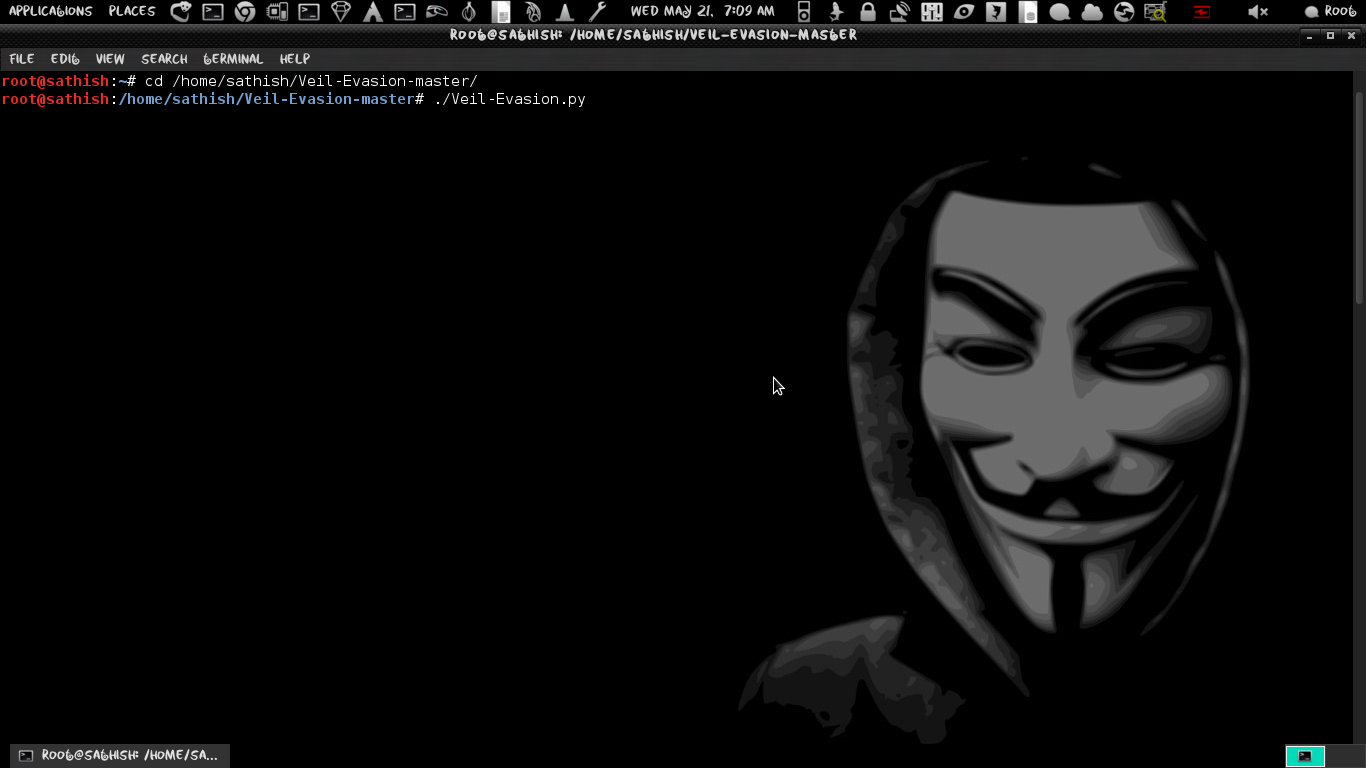Click 'cd /home/sathish/Veil-Evasion-master/' command text
Viewport: 1366px width, 768px height.
311,81
